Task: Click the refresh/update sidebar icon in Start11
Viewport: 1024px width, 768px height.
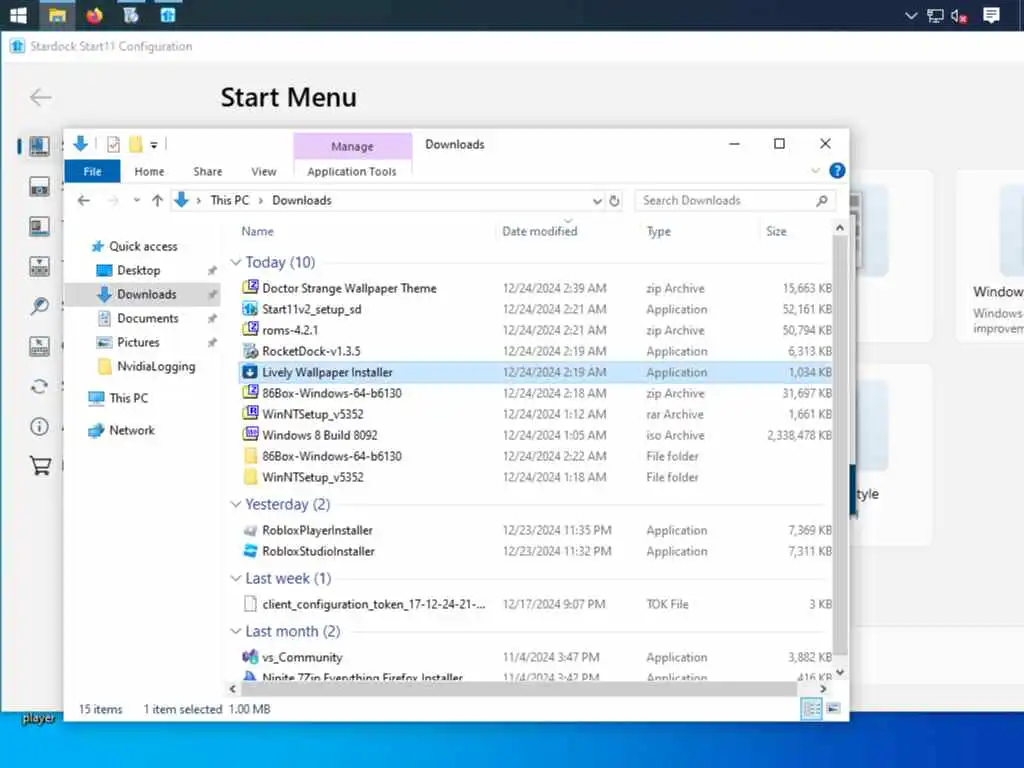Action: [x=39, y=387]
